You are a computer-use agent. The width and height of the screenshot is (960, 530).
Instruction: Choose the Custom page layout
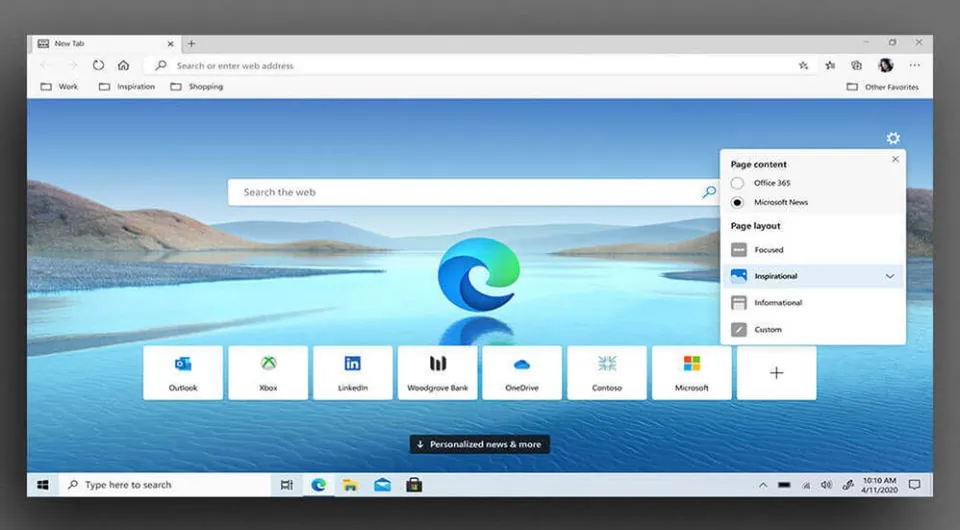click(813, 330)
